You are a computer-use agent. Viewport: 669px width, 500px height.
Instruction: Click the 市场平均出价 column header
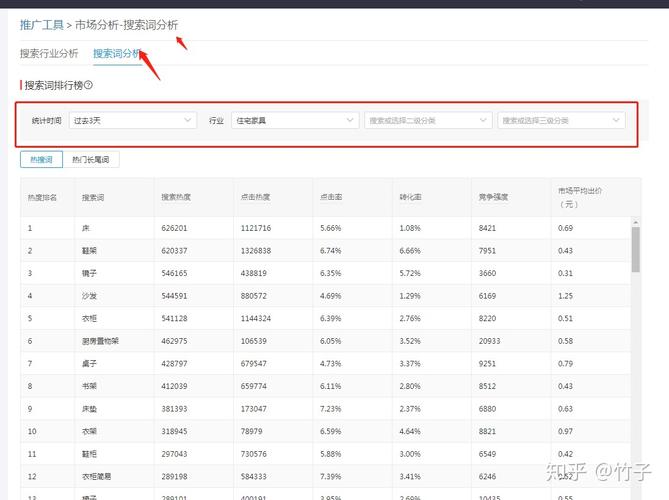(580, 197)
